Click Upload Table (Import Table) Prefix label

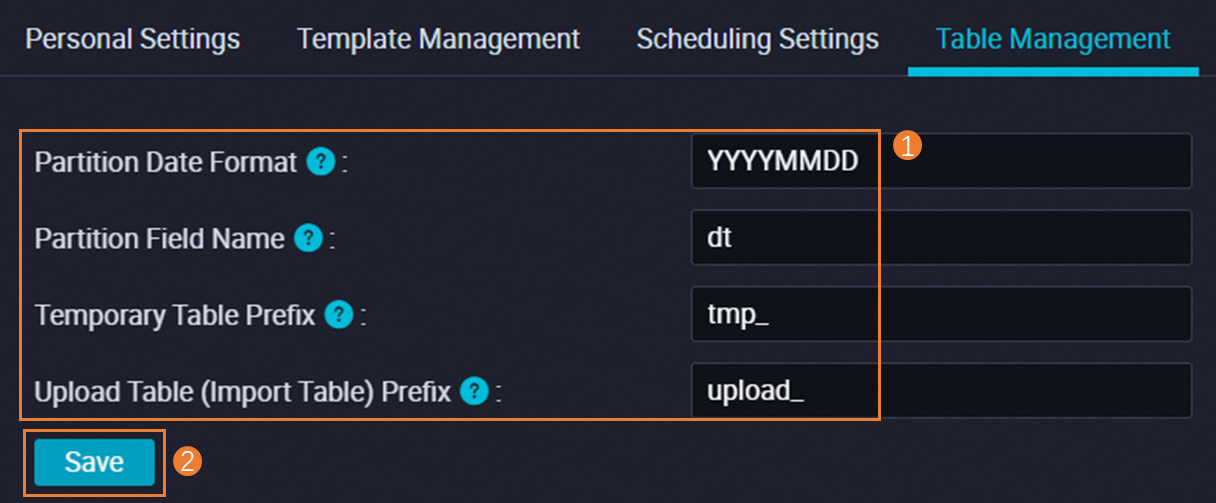click(x=242, y=392)
